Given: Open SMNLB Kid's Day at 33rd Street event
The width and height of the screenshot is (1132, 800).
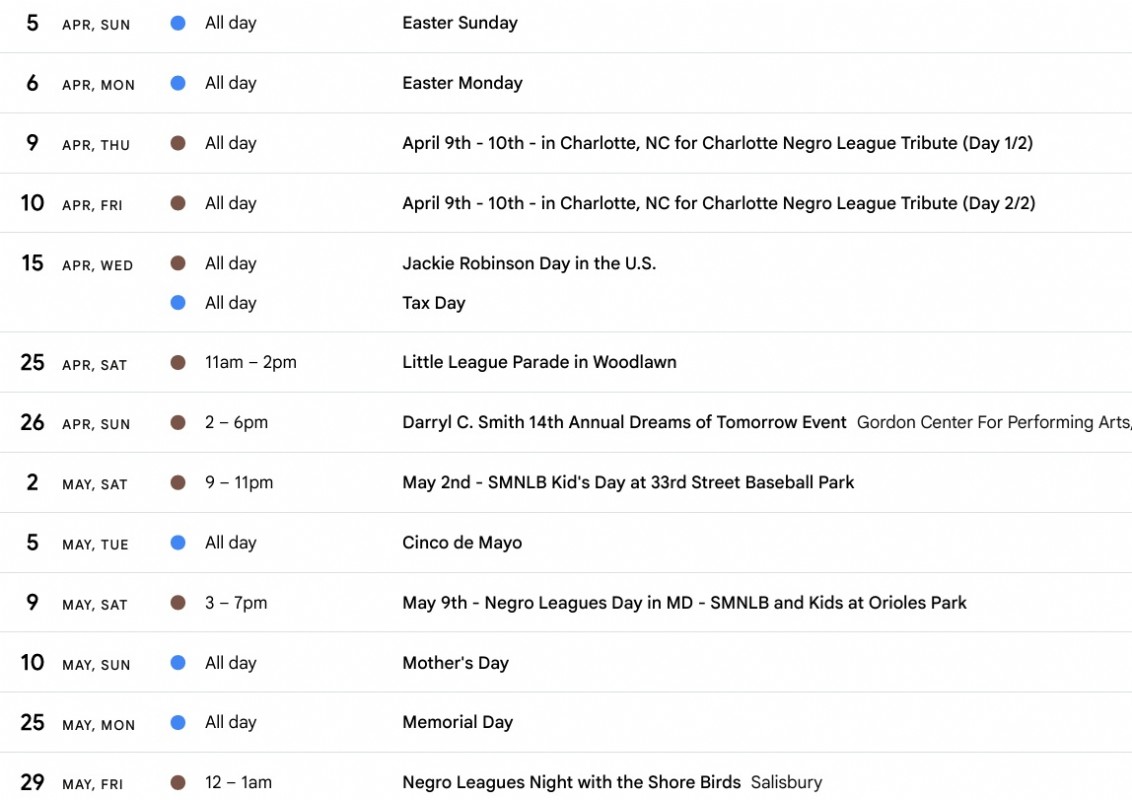Looking at the screenshot, I should 628,482.
